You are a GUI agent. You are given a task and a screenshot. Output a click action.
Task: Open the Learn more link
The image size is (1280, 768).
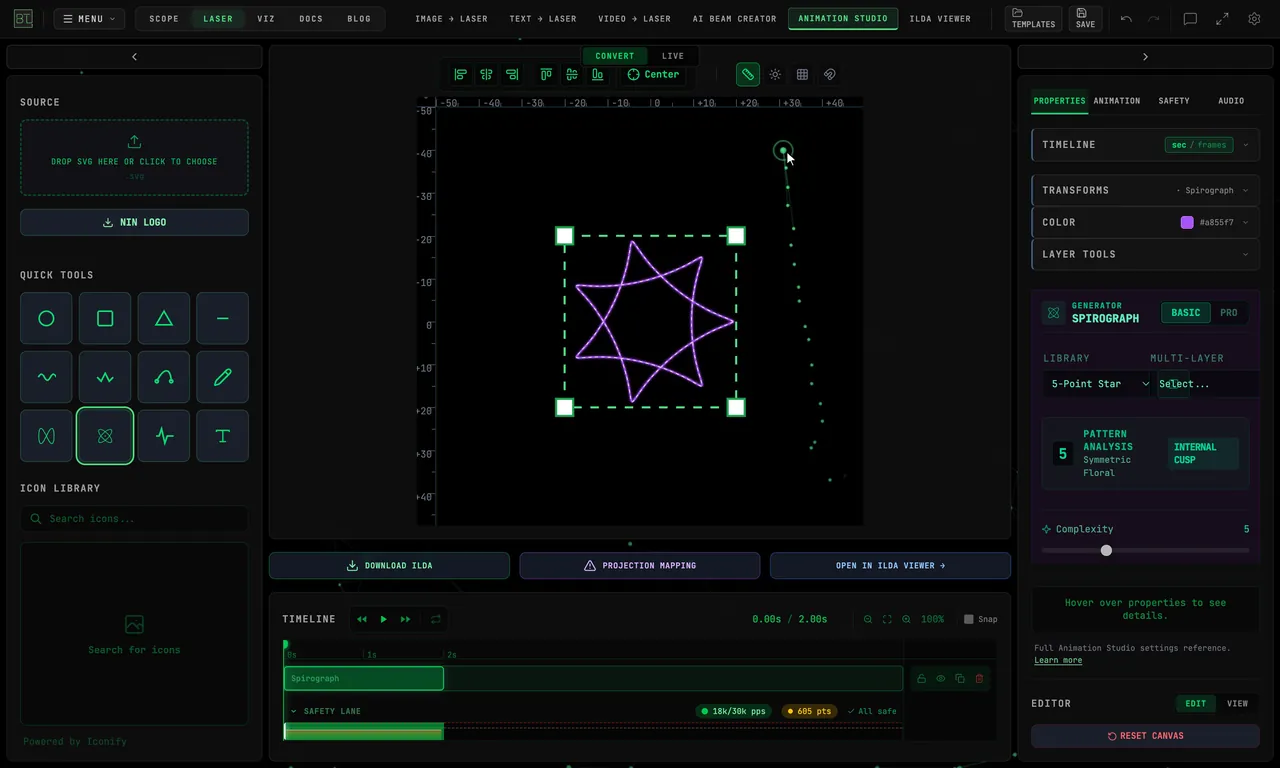(x=1058, y=660)
